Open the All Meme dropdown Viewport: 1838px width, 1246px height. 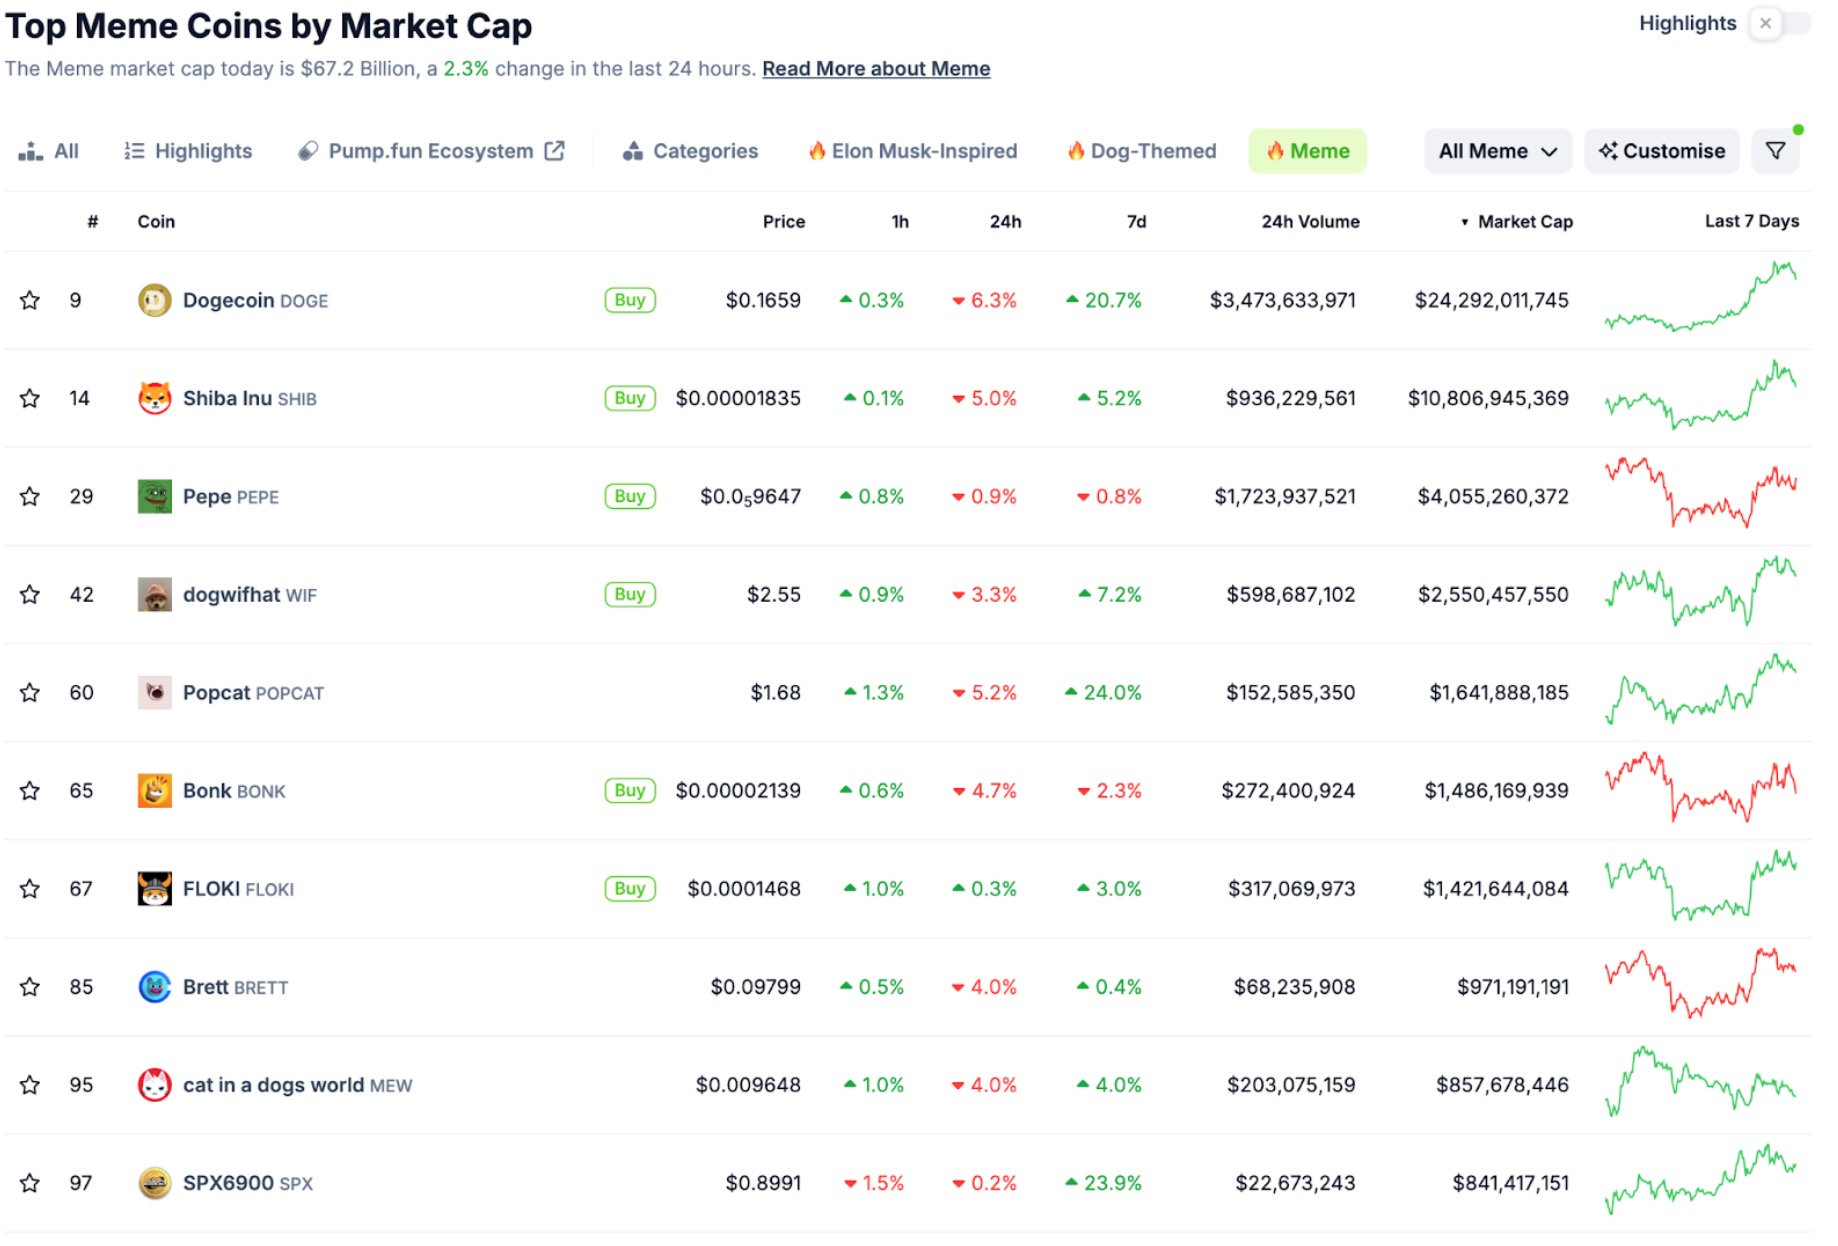tap(1497, 151)
